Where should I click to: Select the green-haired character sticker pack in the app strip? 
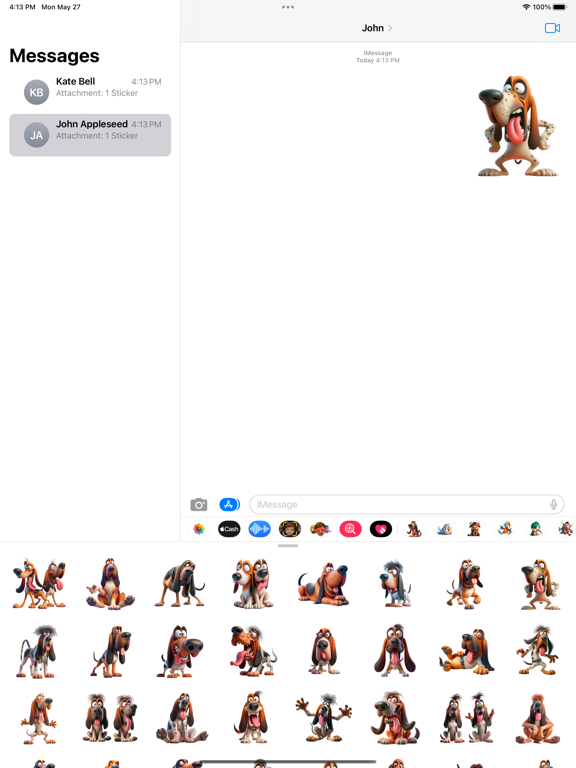535,529
